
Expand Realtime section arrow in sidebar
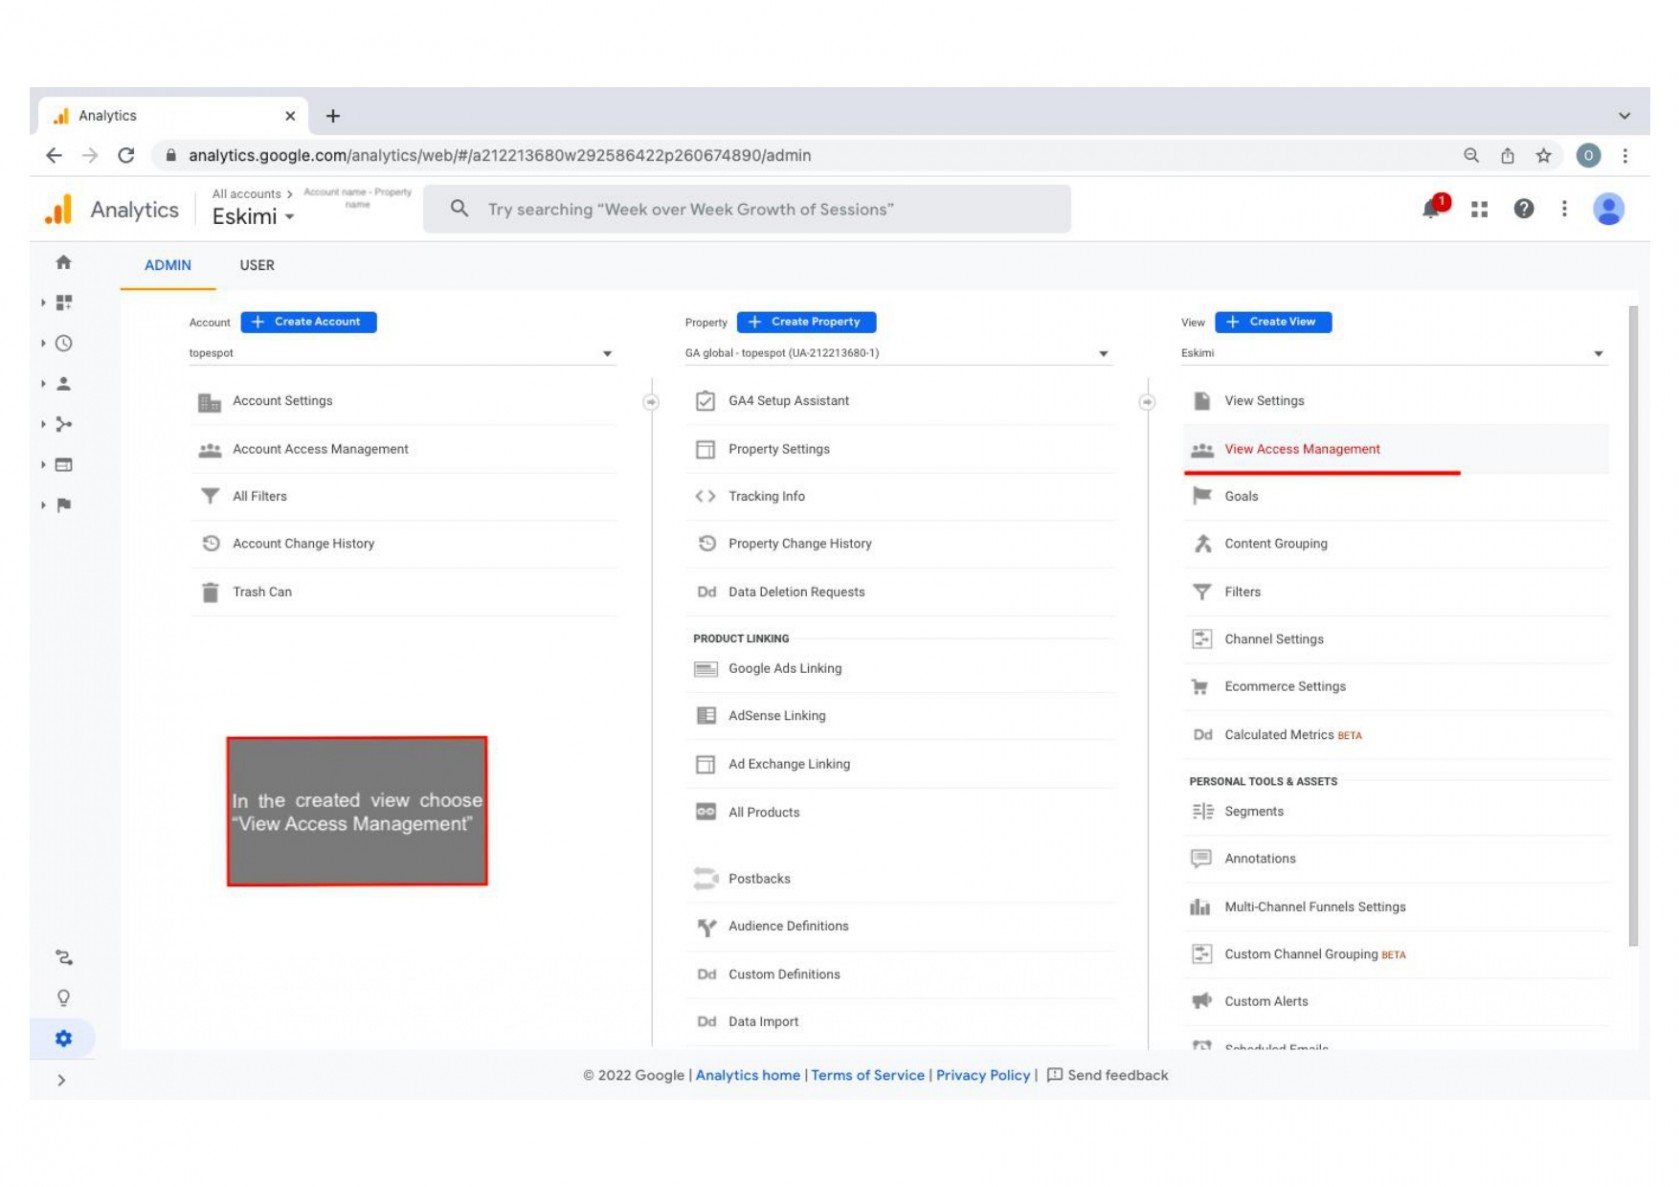pos(43,343)
